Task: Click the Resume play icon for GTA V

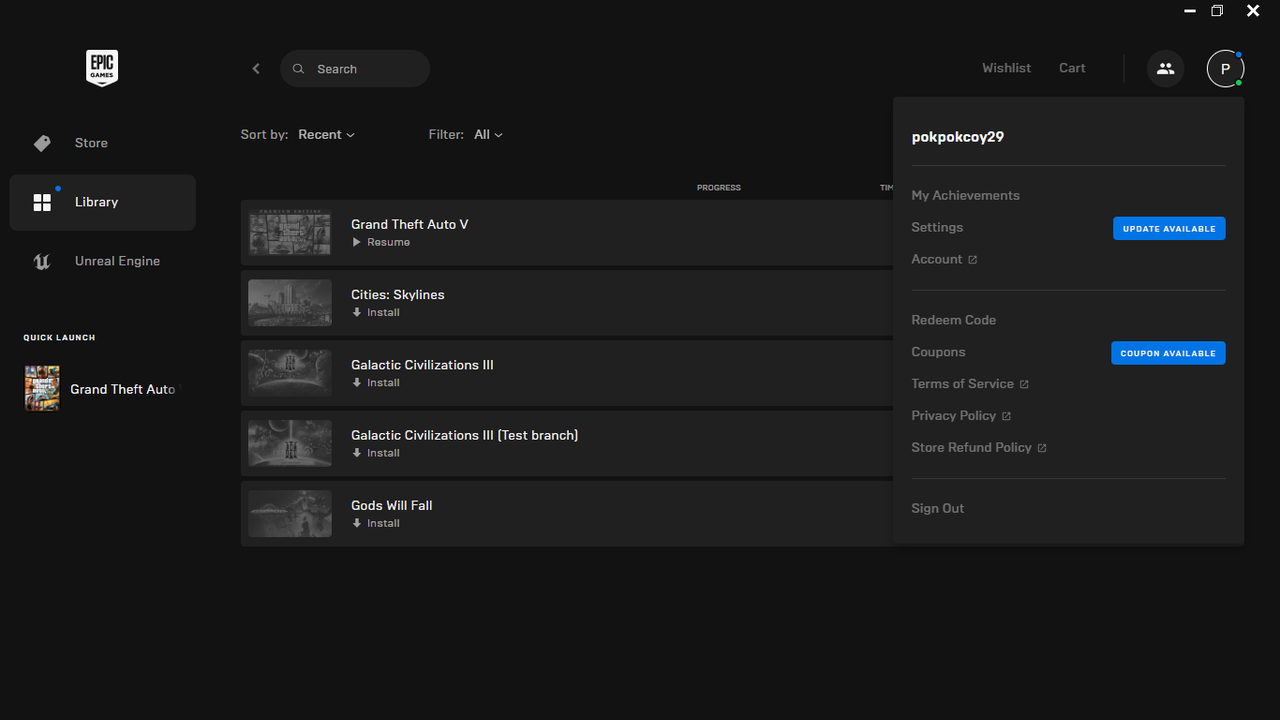Action: [x=357, y=242]
